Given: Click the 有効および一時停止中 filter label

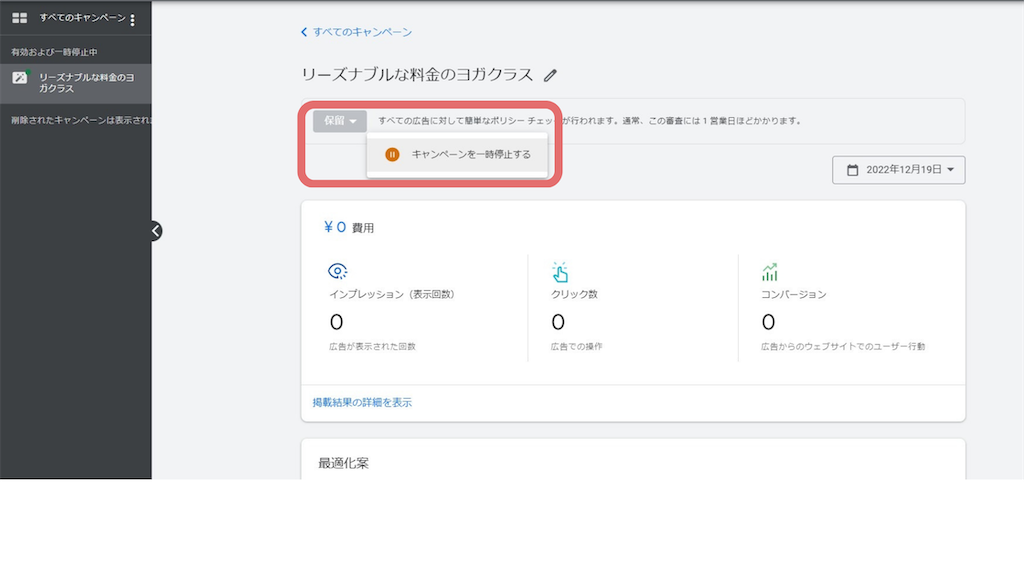Looking at the screenshot, I should click(54, 52).
